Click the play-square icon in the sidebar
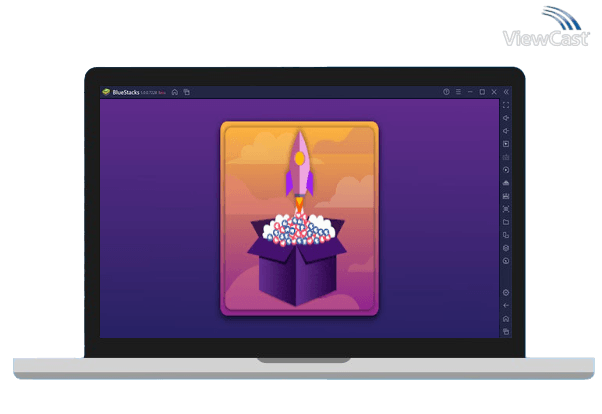 click(x=506, y=144)
